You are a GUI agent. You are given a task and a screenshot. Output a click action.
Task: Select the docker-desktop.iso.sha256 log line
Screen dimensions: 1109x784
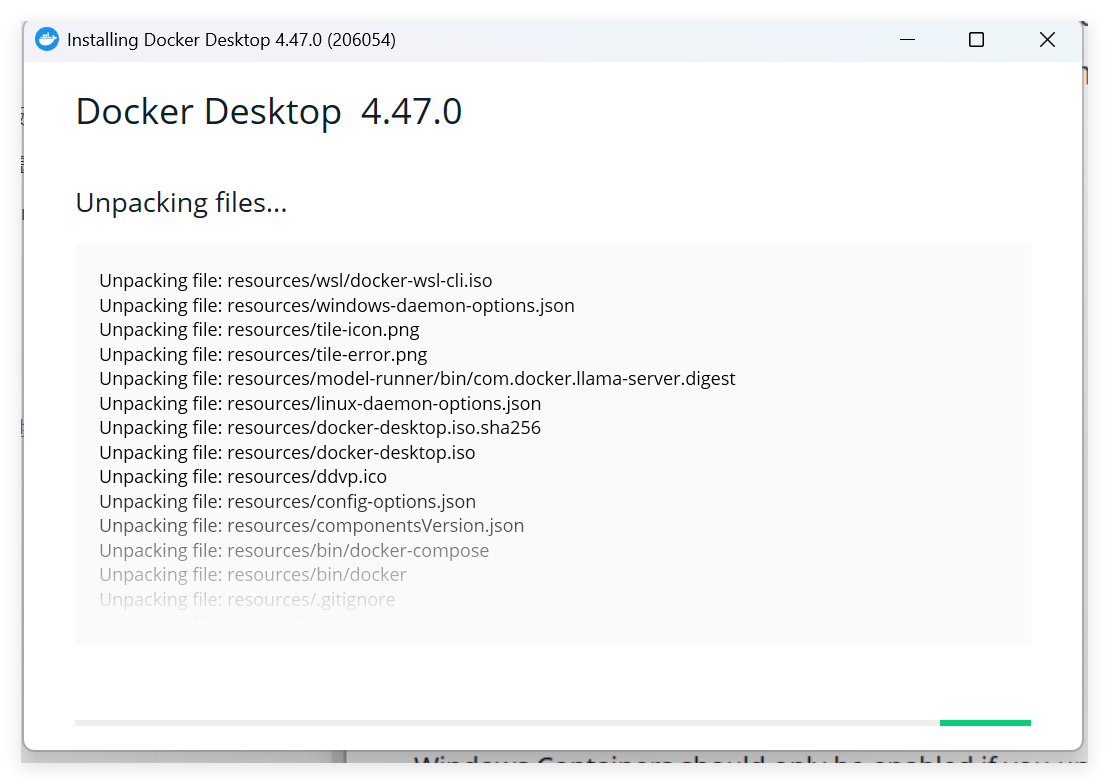click(x=320, y=427)
